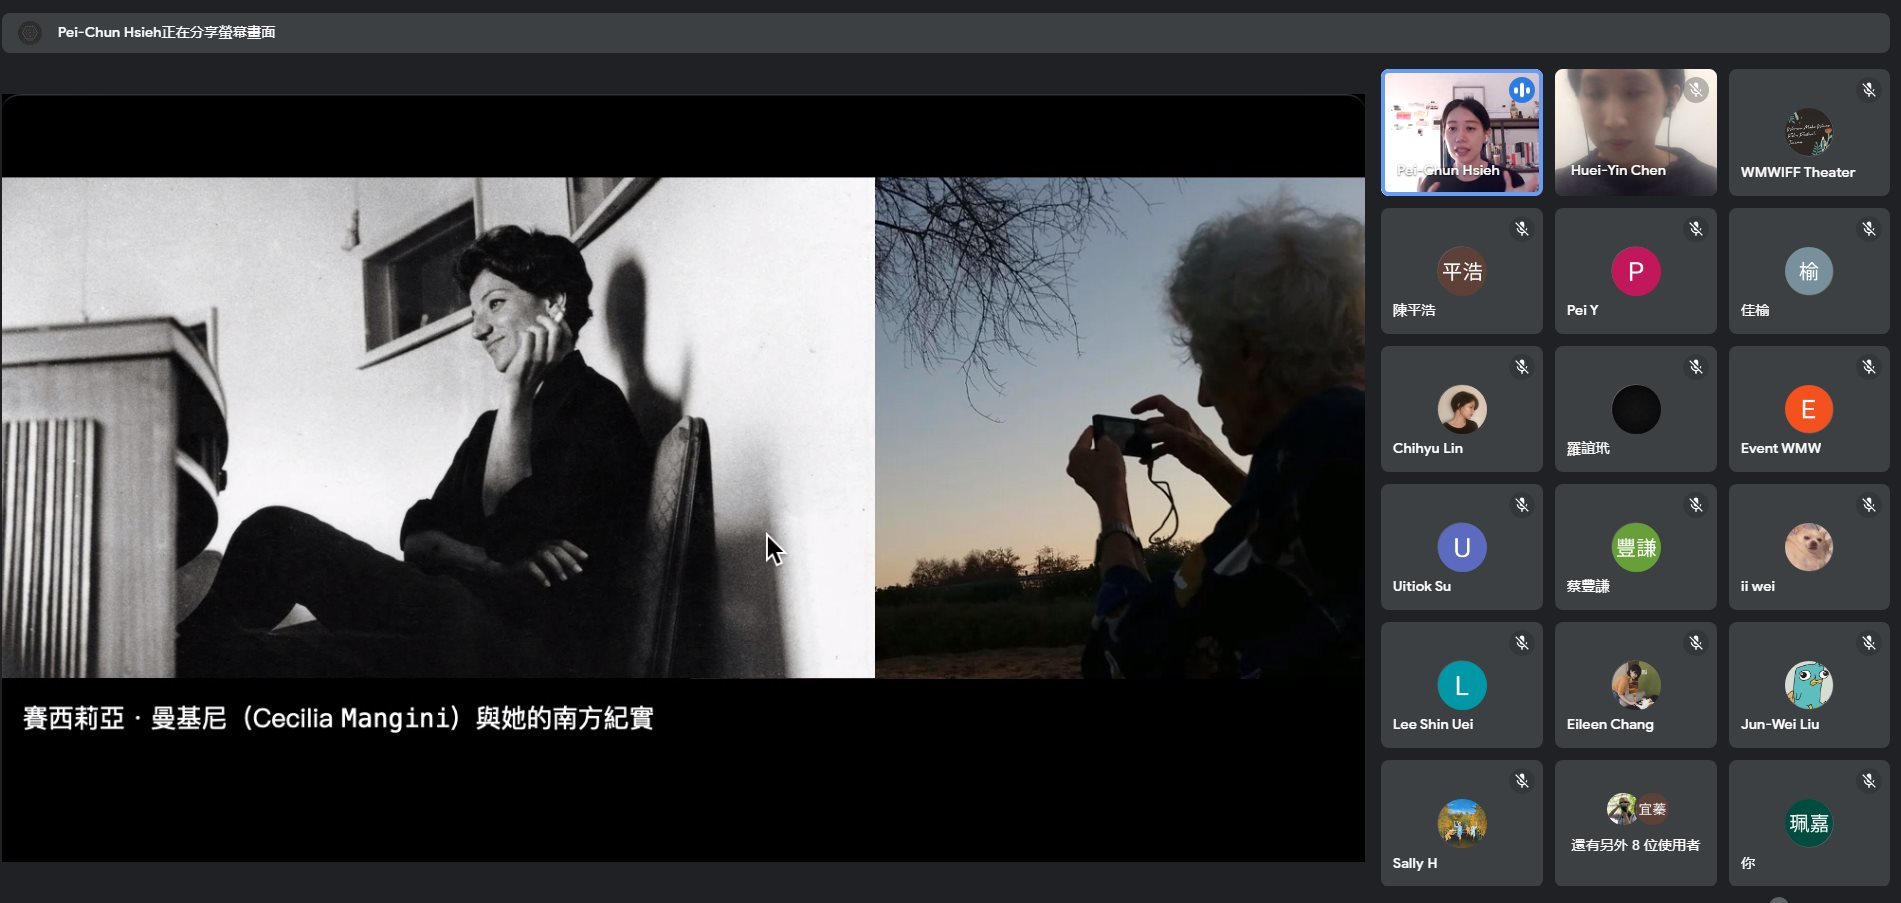Click the screen-sharing presenter icon in top bar
Image resolution: width=1901 pixels, height=903 pixels.
point(30,33)
